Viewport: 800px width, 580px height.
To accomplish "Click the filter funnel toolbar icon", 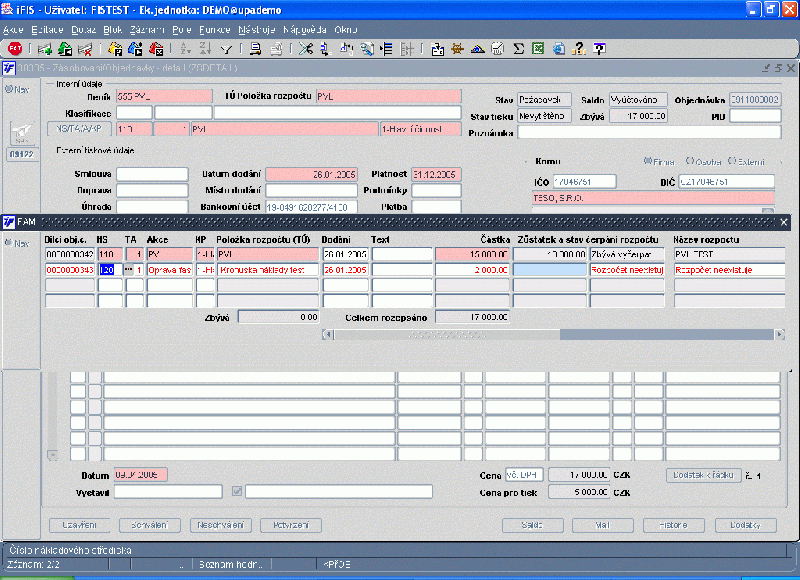I will (x=227, y=48).
